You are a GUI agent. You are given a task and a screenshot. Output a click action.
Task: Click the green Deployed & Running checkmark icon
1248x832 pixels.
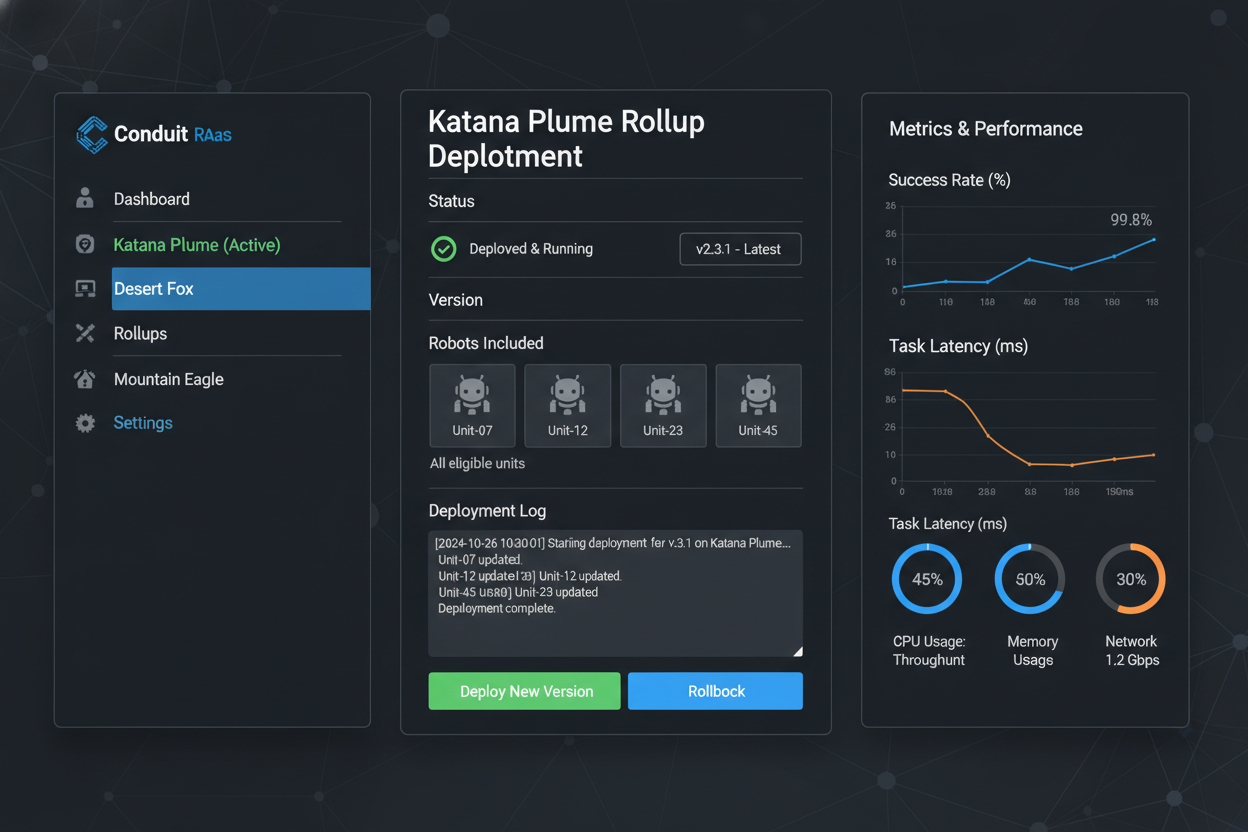[443, 249]
